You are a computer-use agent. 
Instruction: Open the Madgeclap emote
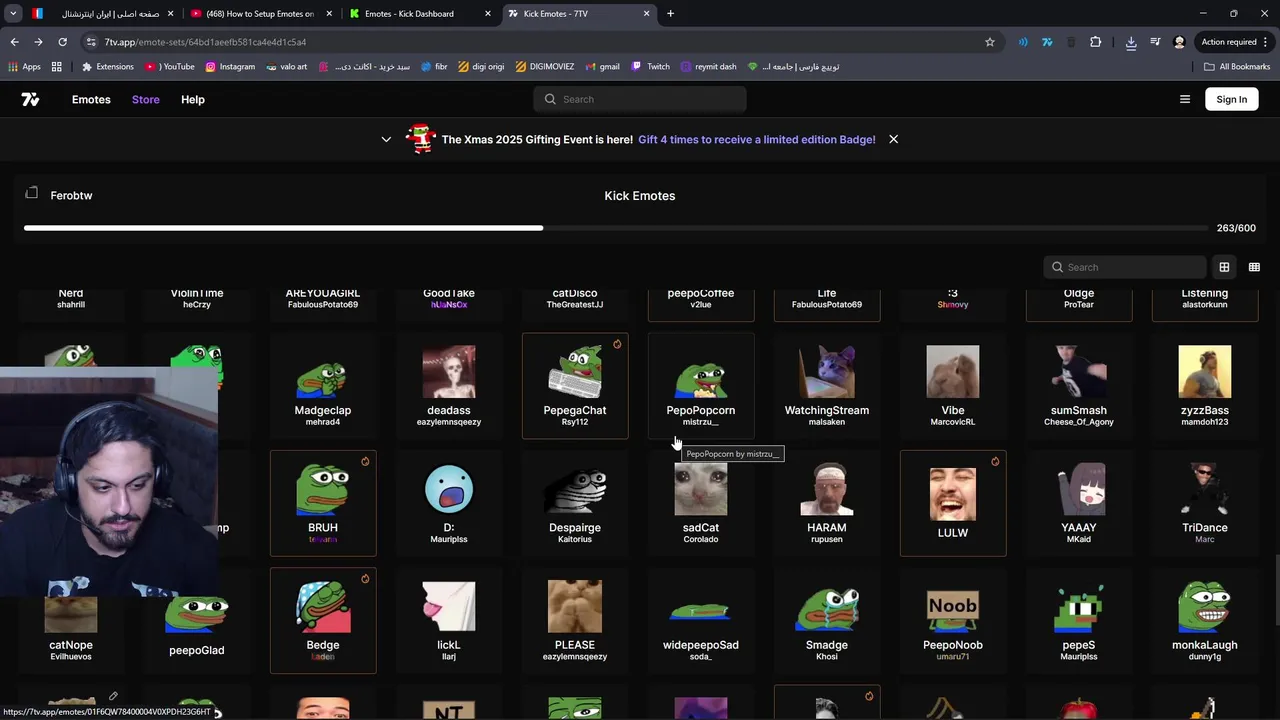coord(323,386)
